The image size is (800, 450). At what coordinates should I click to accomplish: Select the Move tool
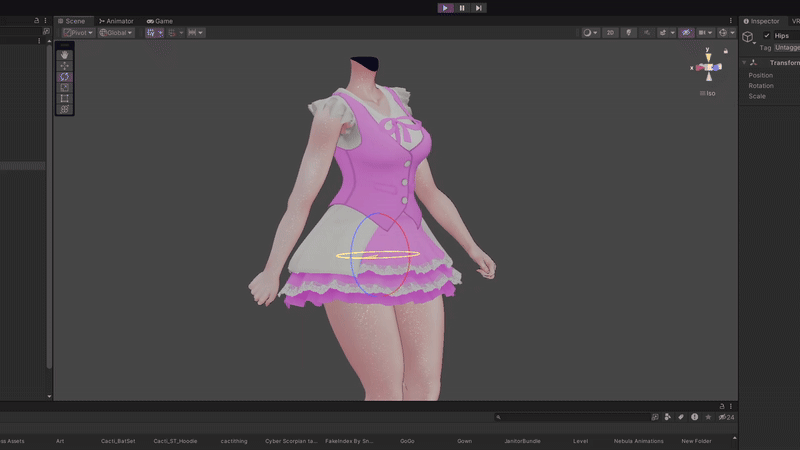point(65,66)
